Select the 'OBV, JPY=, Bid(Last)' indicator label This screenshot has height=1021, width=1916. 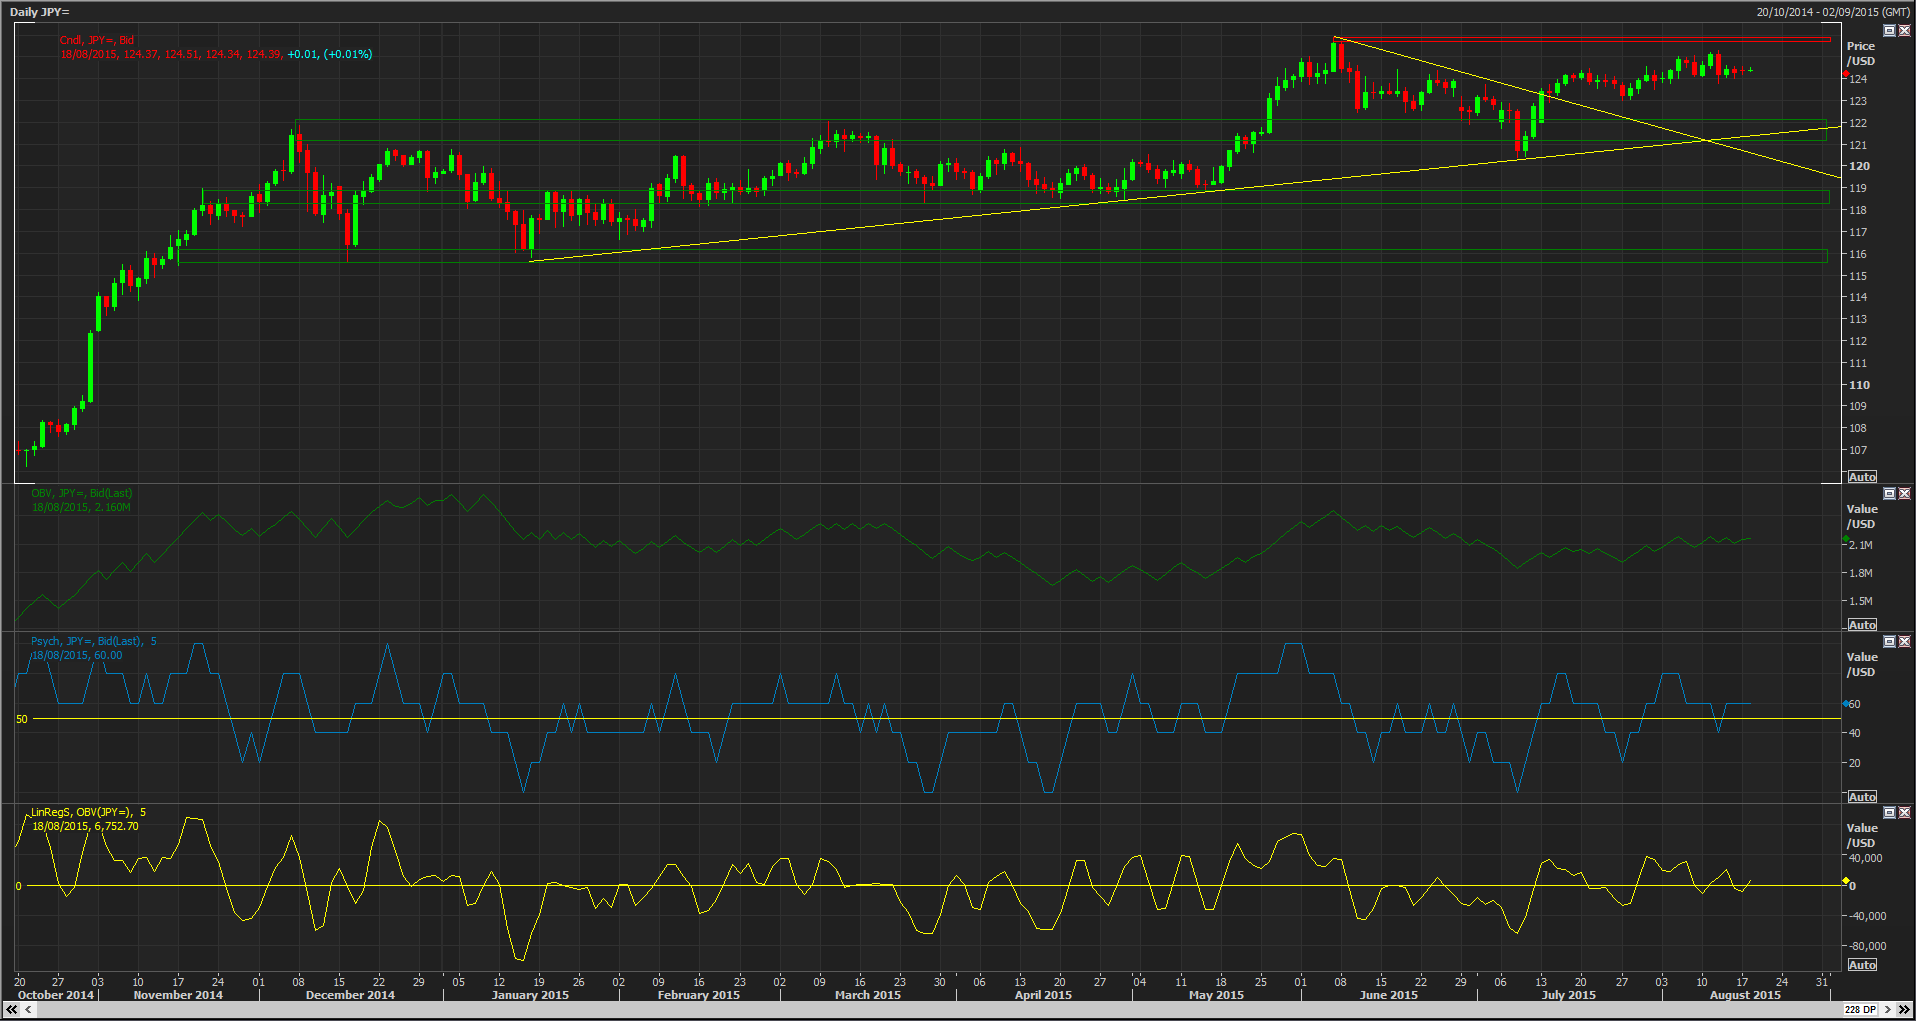point(82,494)
